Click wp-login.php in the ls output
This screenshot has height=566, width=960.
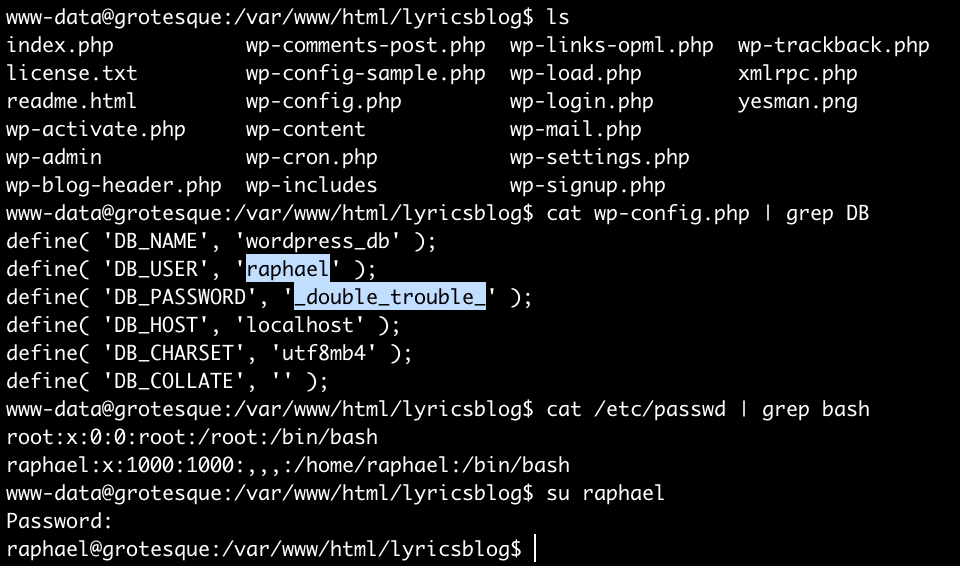point(581,101)
